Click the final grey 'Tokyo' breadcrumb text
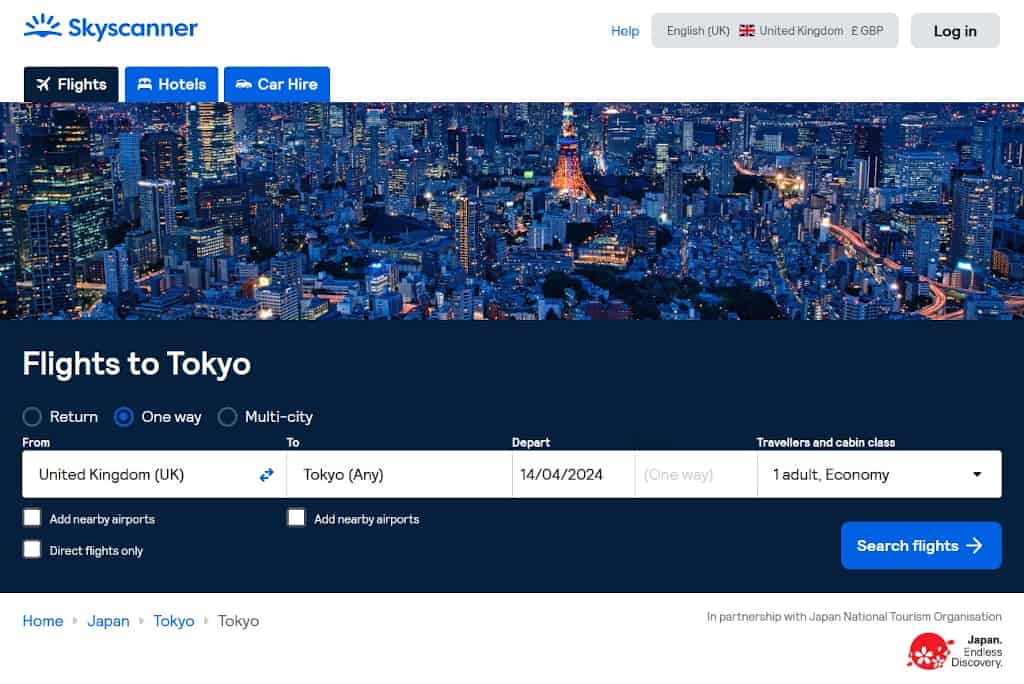This screenshot has height=684, width=1024. (x=238, y=621)
